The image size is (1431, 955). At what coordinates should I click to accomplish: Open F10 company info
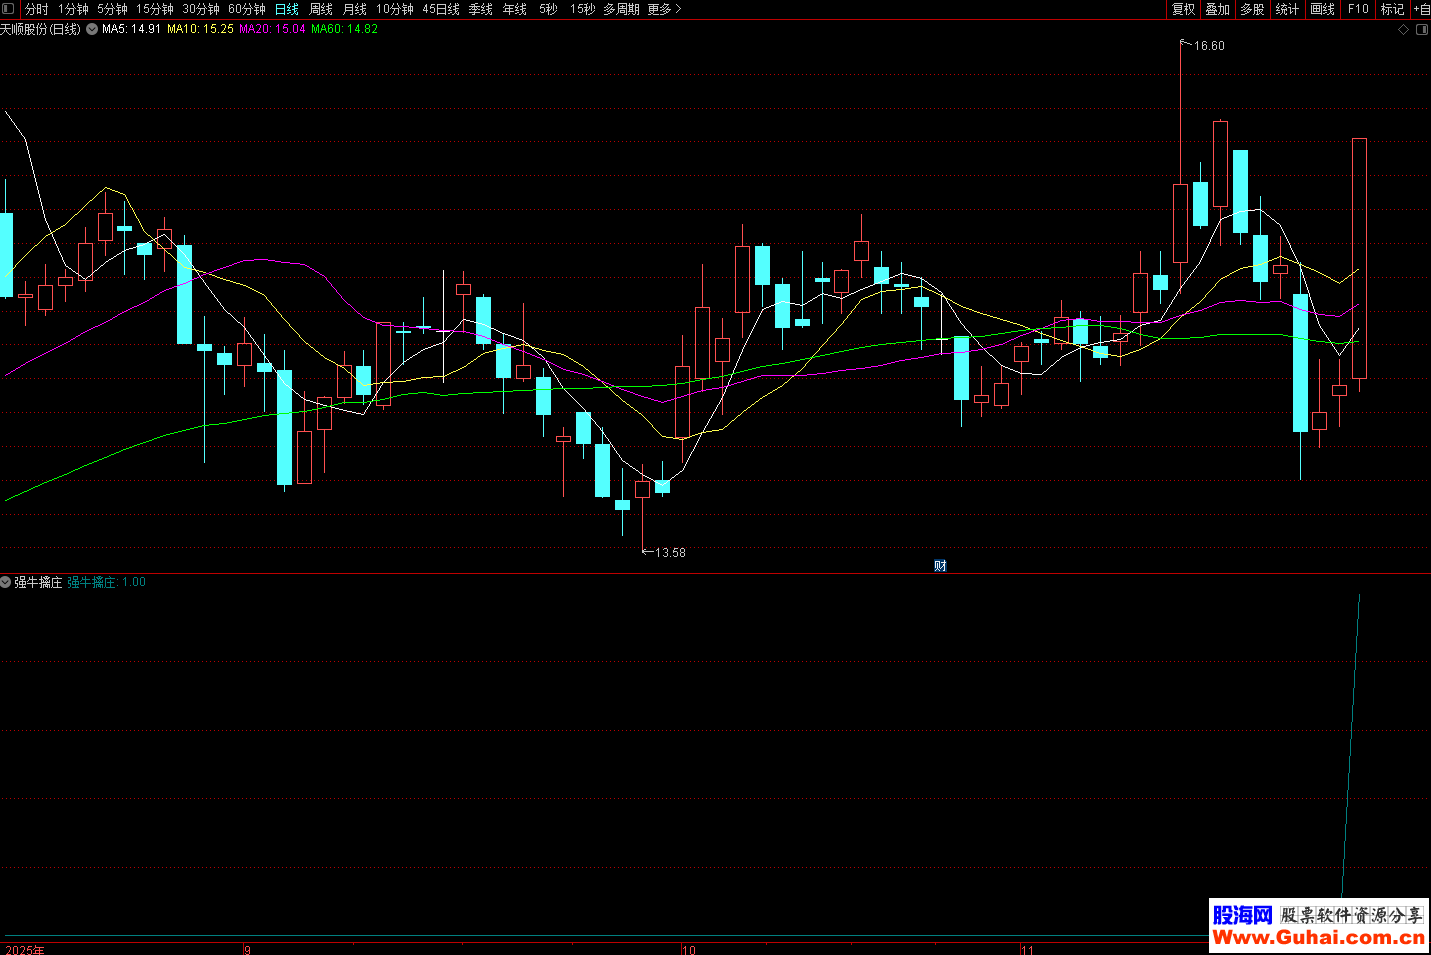[x=1358, y=9]
